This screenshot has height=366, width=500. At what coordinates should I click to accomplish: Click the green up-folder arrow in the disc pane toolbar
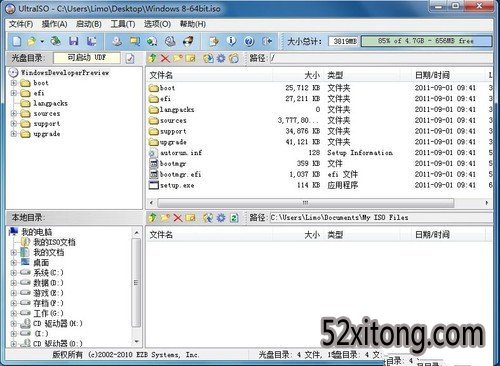(153, 58)
